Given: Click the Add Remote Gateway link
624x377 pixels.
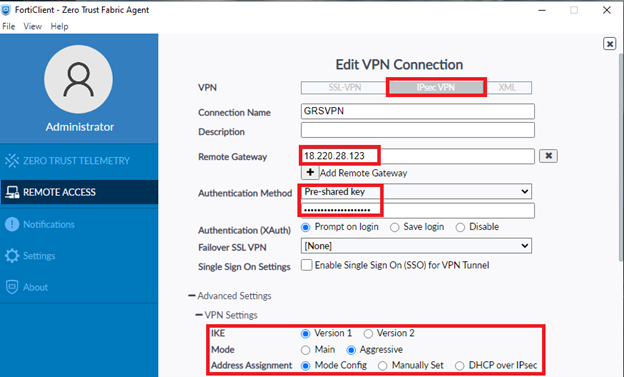Looking at the screenshot, I should (364, 173).
